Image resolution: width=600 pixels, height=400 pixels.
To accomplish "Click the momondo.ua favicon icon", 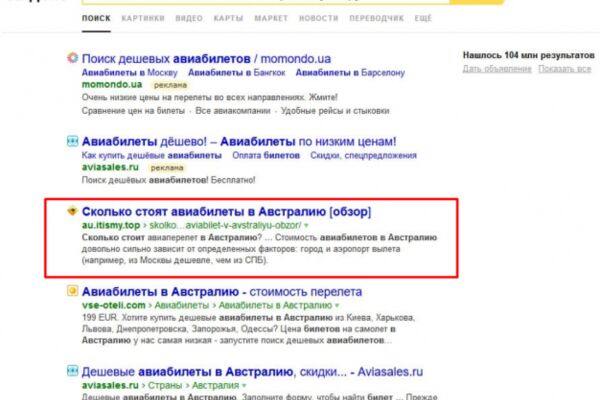I will coord(72,58).
